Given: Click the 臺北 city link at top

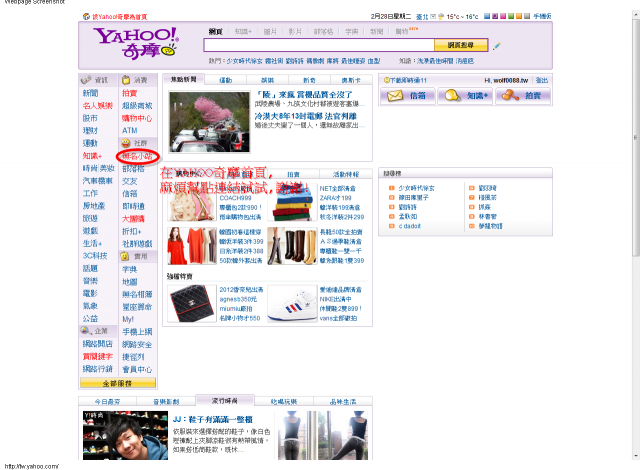Looking at the screenshot, I should click(422, 17).
